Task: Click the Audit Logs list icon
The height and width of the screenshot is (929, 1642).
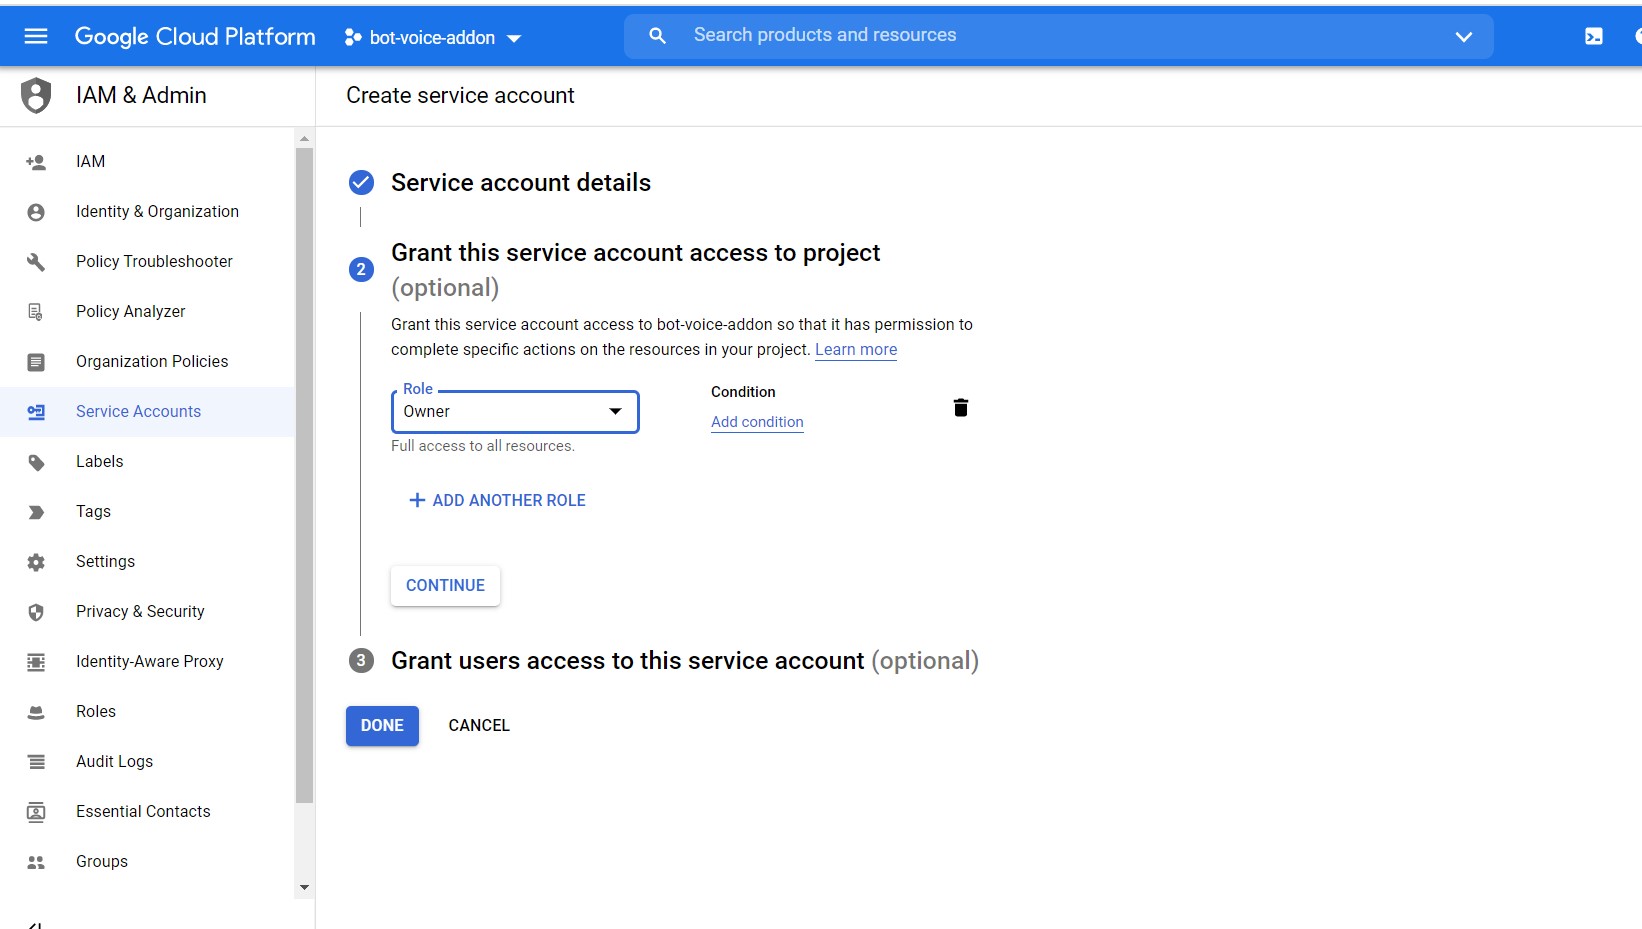Action: tap(36, 762)
